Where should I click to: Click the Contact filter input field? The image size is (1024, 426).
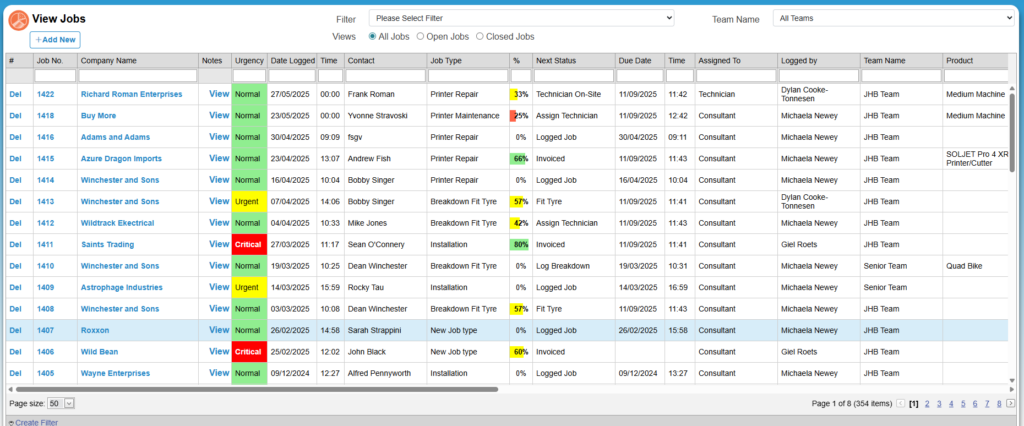tap(385, 76)
